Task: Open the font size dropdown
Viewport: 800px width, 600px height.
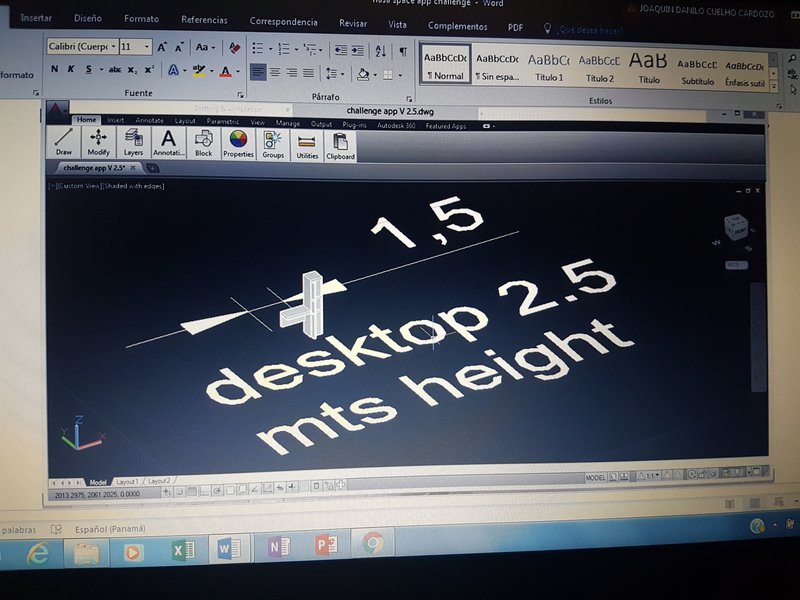Action: click(147, 47)
